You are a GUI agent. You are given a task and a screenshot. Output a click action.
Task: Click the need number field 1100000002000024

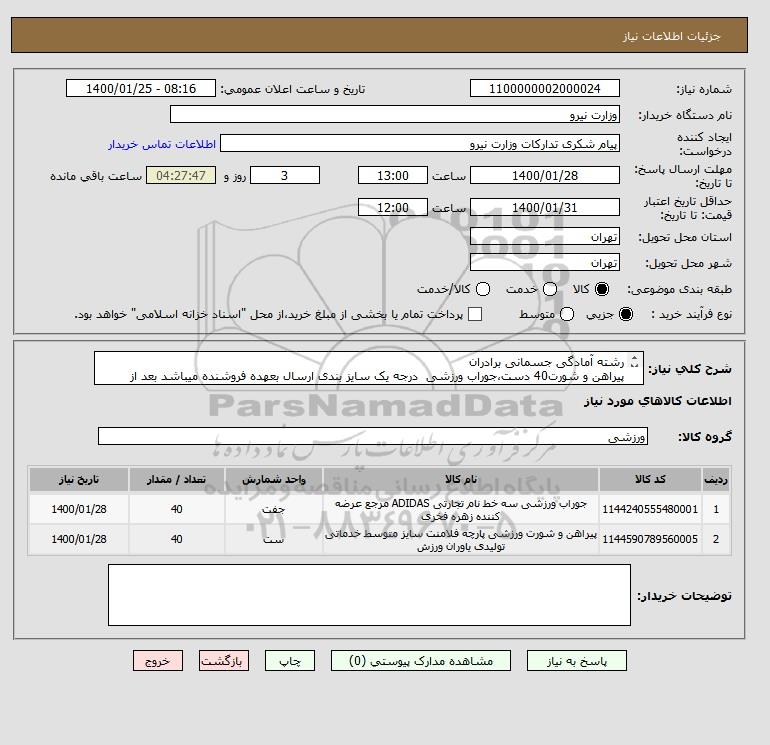coord(545,89)
